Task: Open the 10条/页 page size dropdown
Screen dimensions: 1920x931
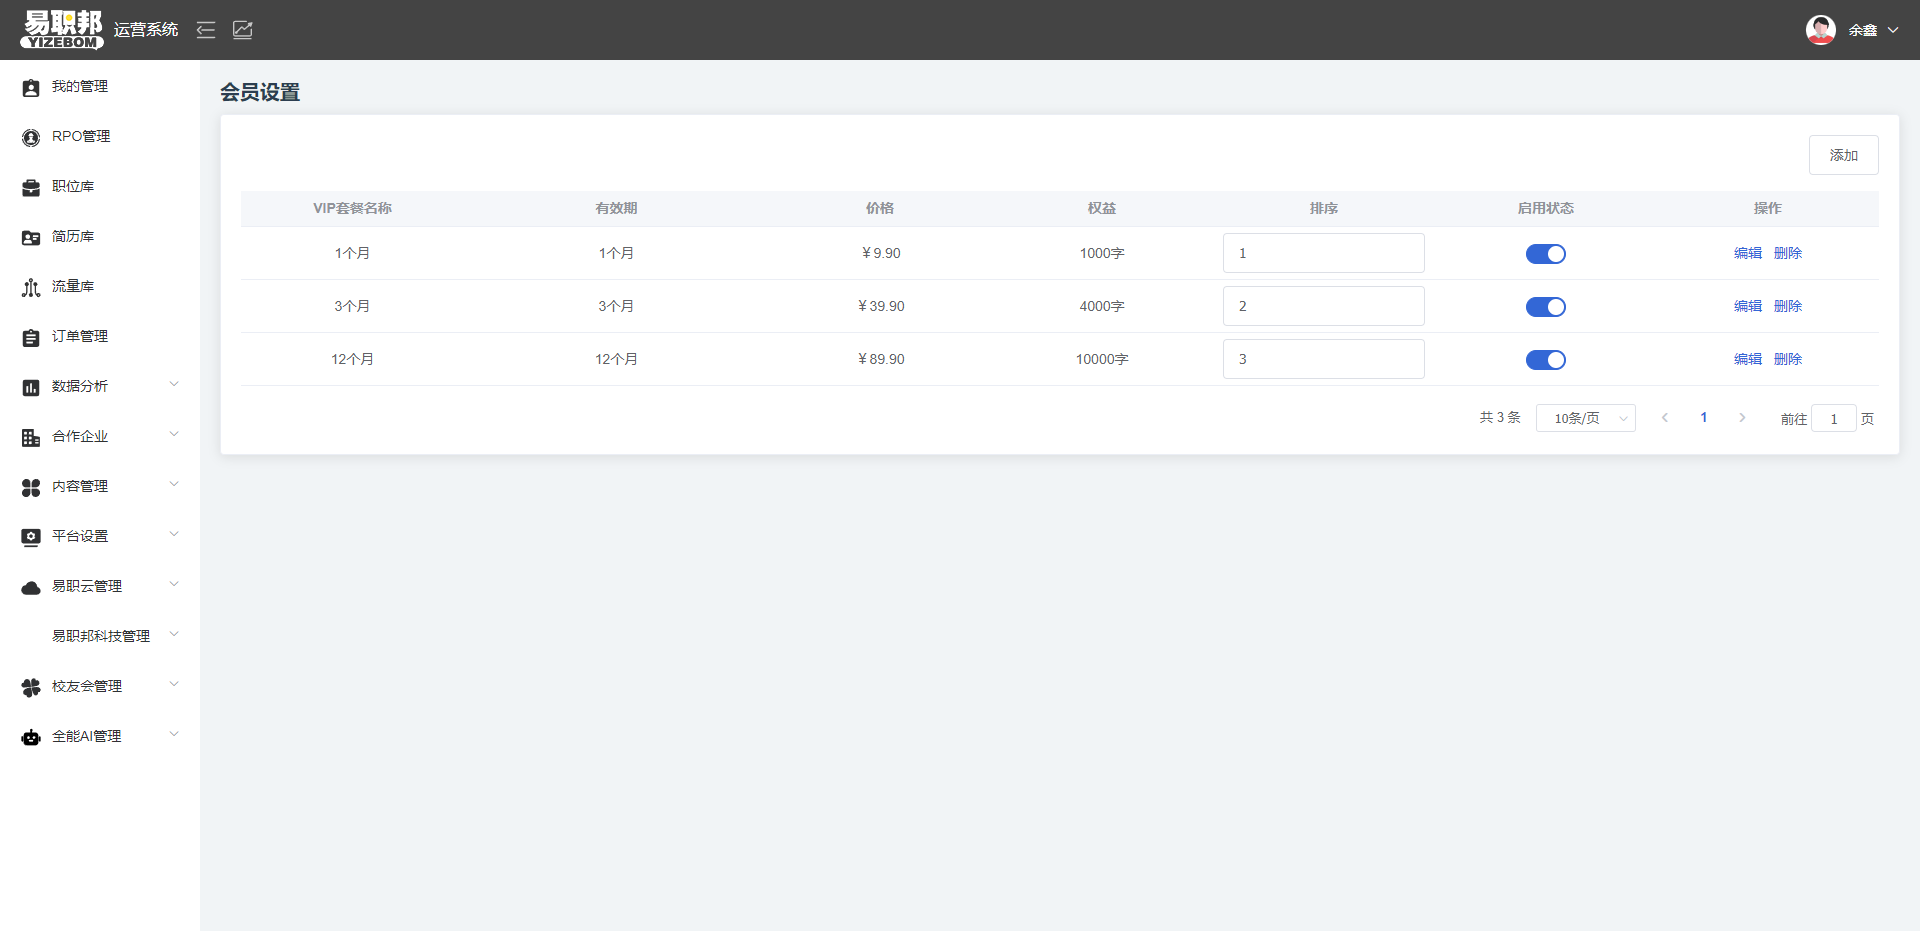Action: [x=1585, y=418]
